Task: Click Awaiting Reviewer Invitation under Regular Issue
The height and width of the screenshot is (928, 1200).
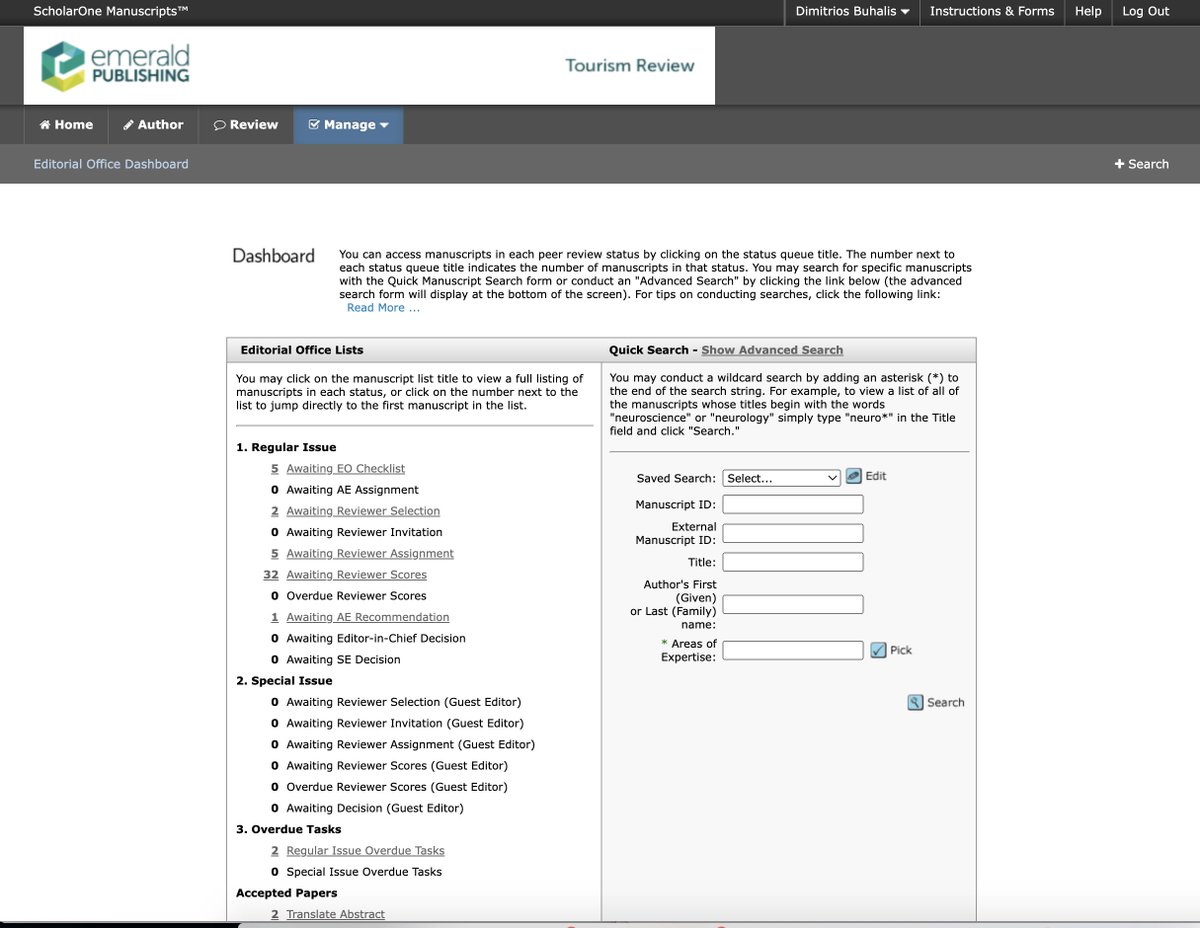Action: pos(364,533)
